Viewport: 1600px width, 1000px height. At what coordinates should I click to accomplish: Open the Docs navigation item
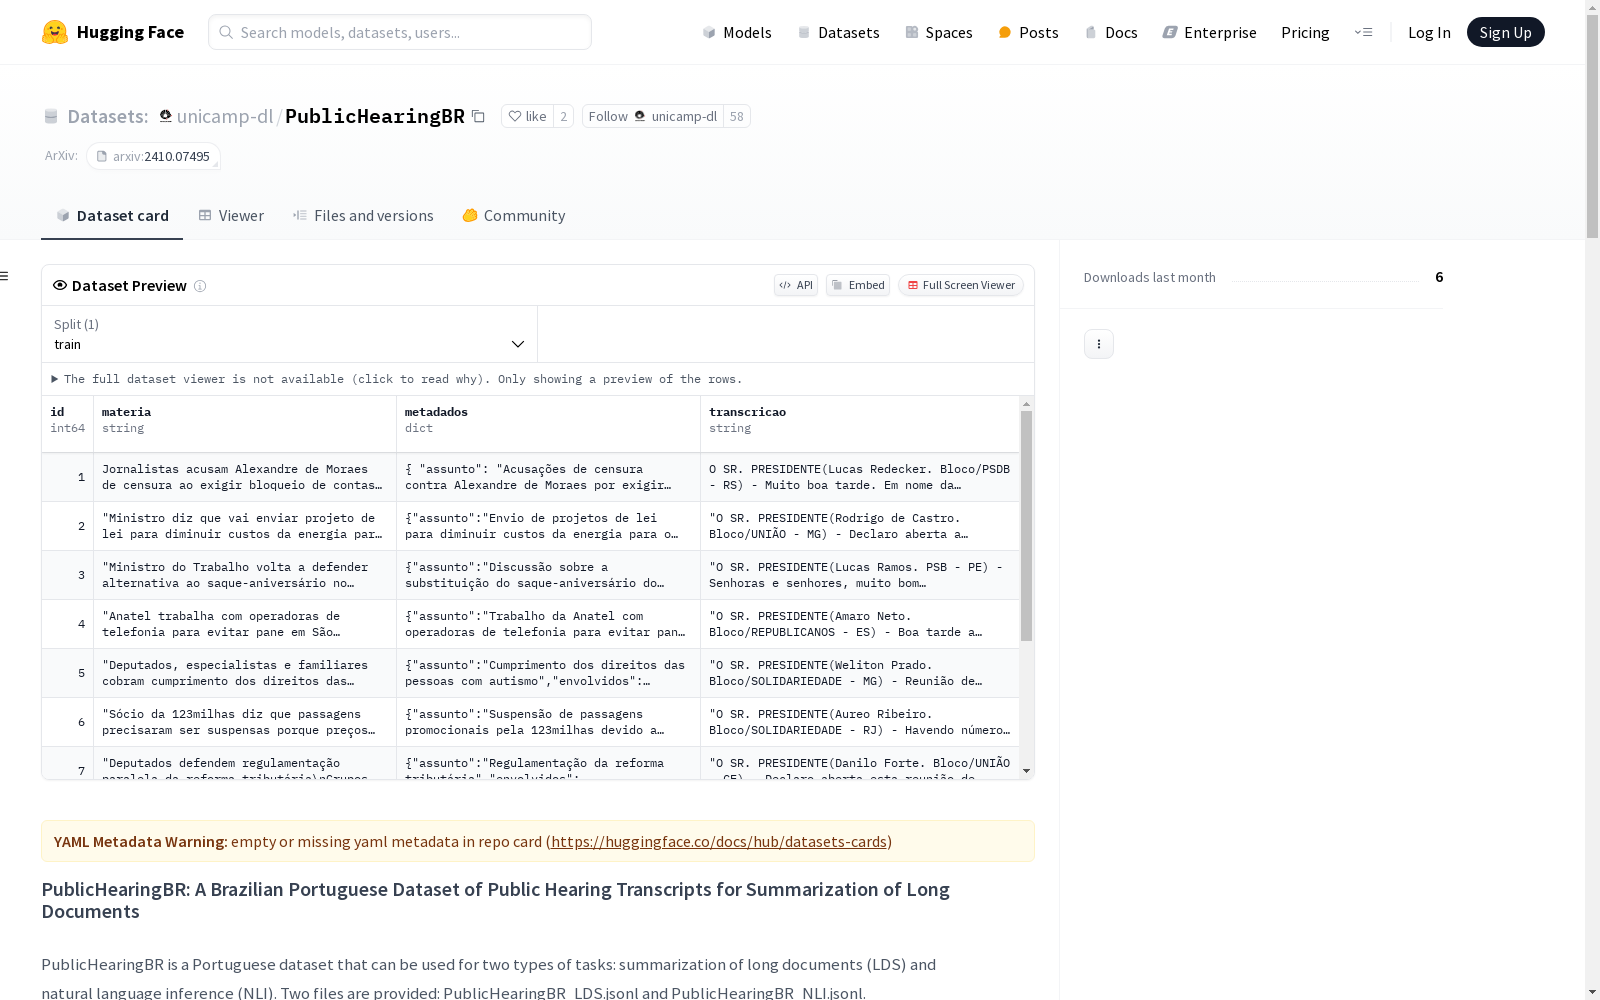pos(1111,32)
